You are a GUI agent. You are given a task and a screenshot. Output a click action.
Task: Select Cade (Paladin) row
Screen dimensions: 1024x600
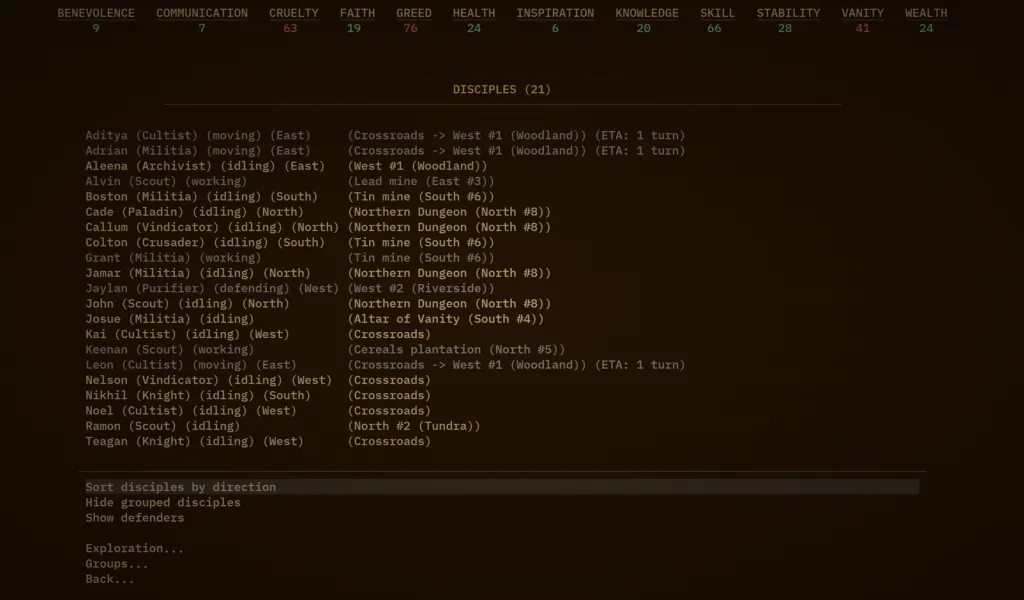tap(318, 212)
